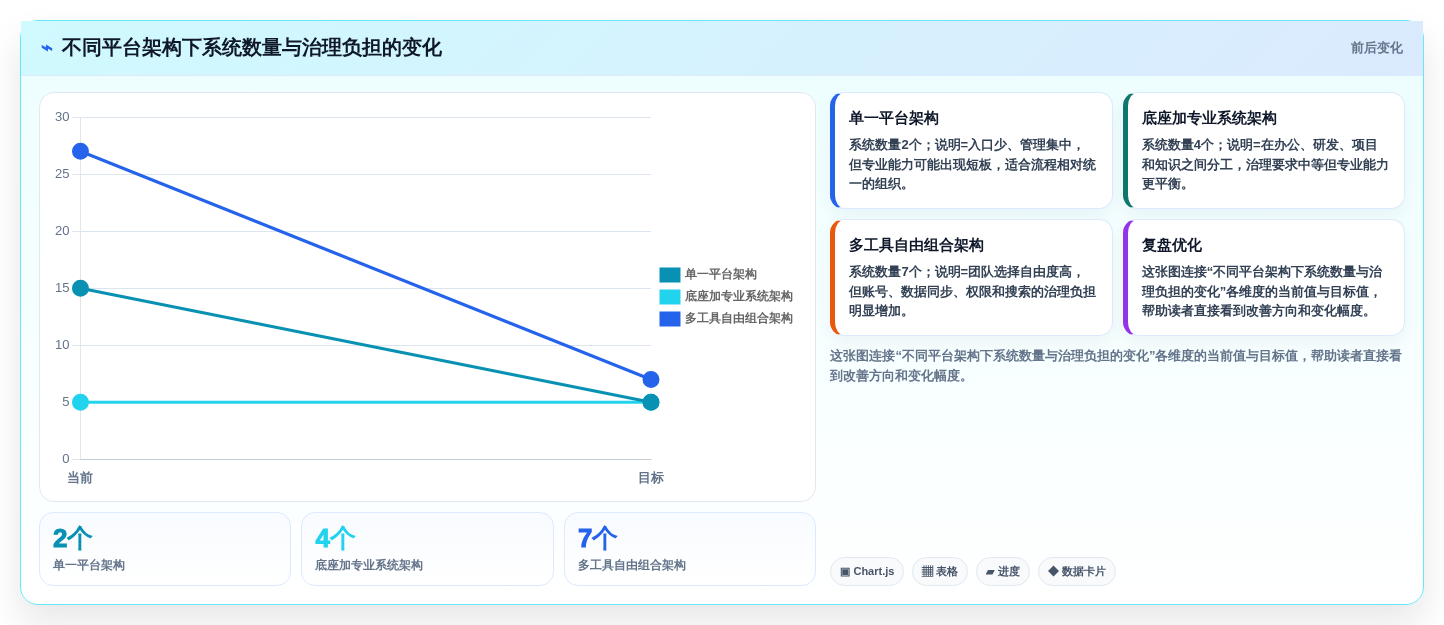Select the 底座加专业 data point at 当前 (5)
The height and width of the screenshot is (625, 1444).
[80, 402]
